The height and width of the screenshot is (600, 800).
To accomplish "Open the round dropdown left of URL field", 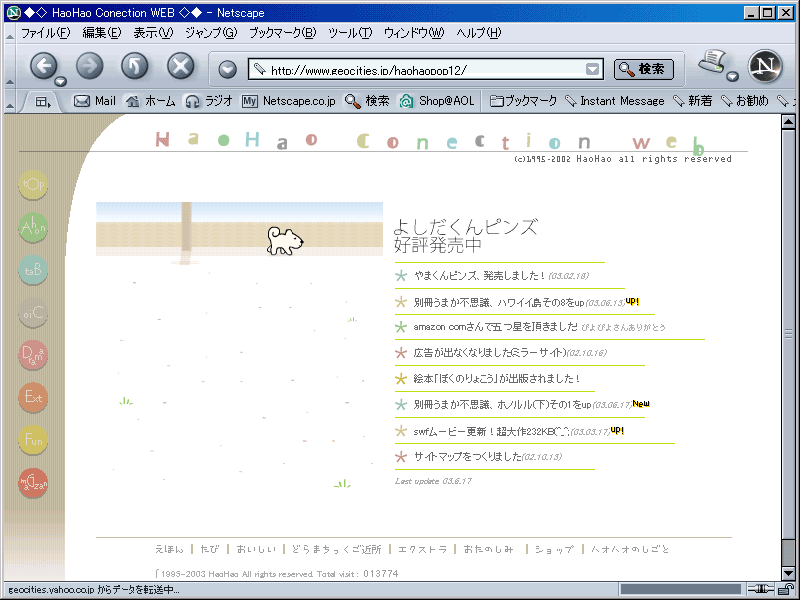I will point(227,69).
